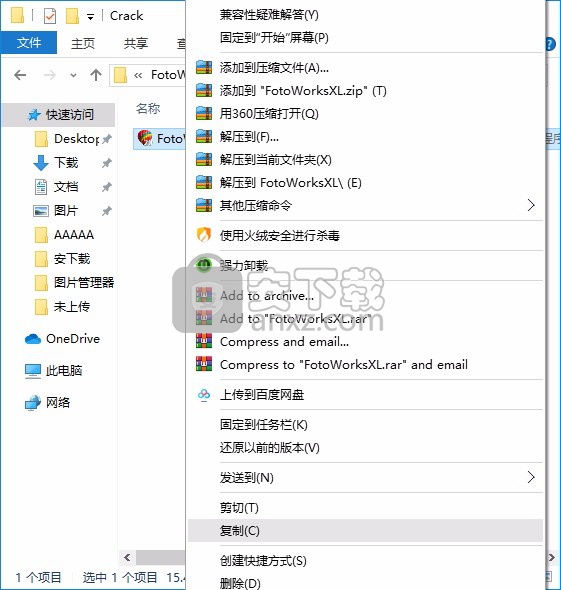Click the FotoWorks balloon file icon

point(145,138)
